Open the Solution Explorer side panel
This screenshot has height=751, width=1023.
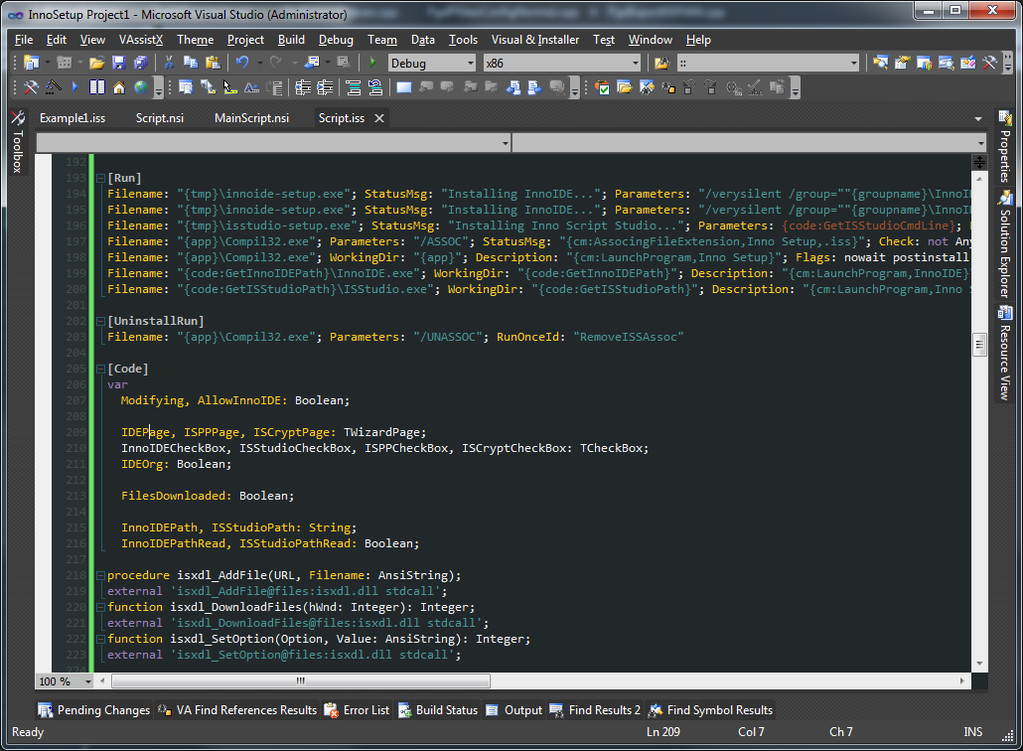coord(1005,244)
